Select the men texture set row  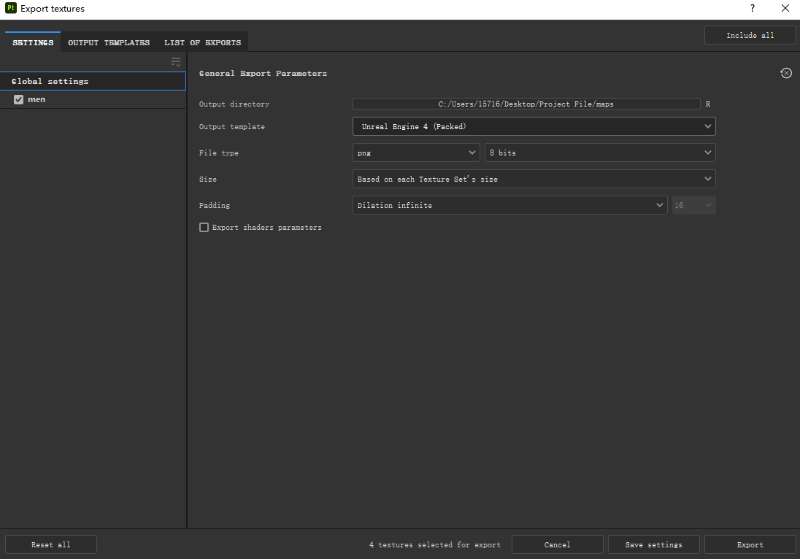pos(93,99)
